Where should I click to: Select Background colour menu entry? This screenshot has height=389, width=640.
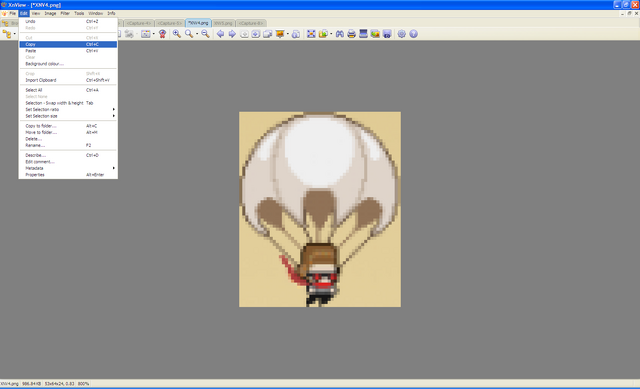[x=68, y=64]
